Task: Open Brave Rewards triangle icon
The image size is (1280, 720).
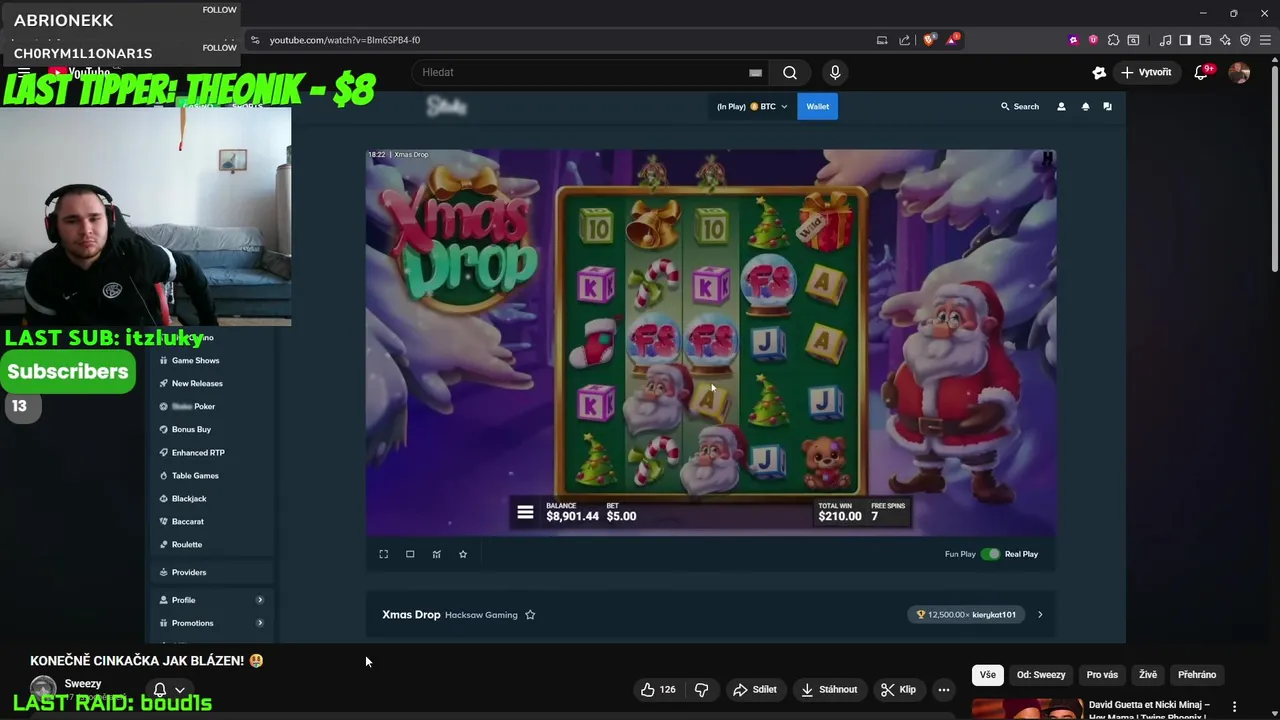Action: [953, 40]
